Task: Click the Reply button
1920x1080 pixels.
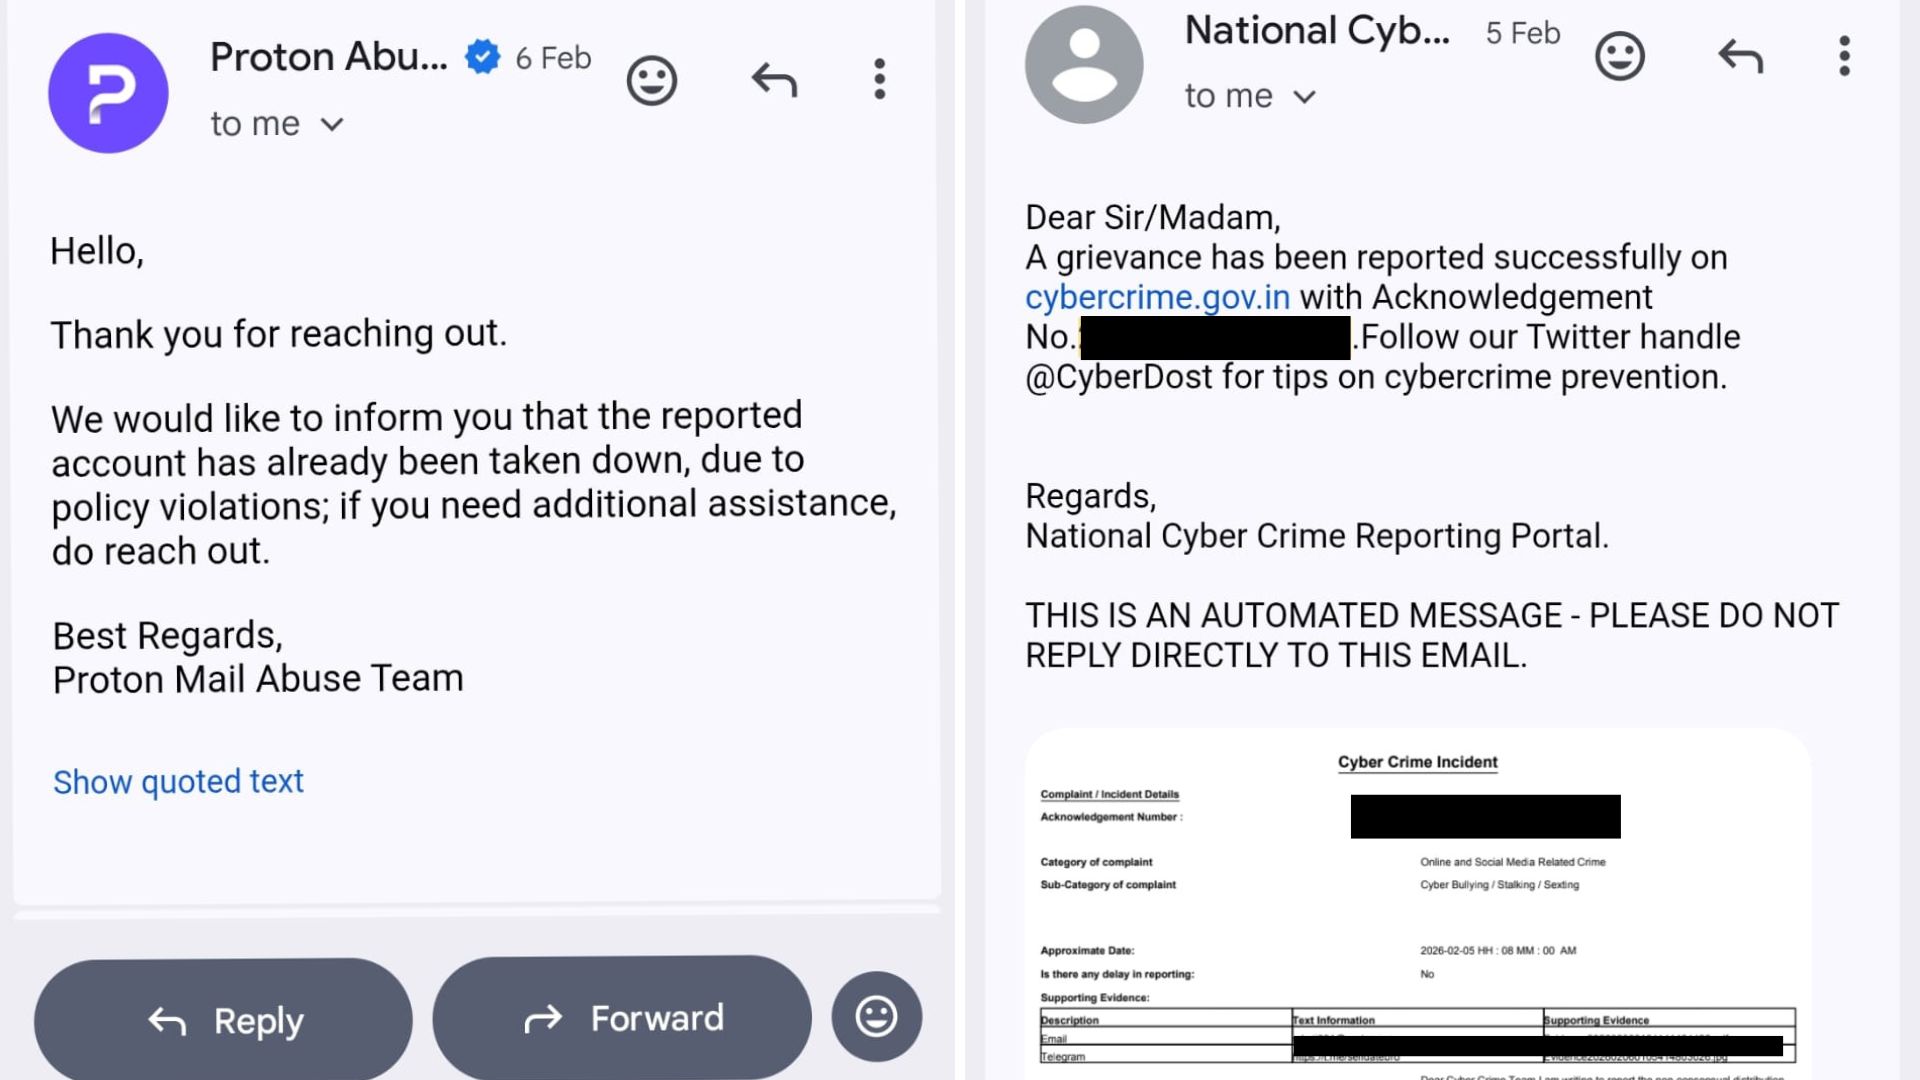Action: pyautogui.click(x=222, y=1018)
